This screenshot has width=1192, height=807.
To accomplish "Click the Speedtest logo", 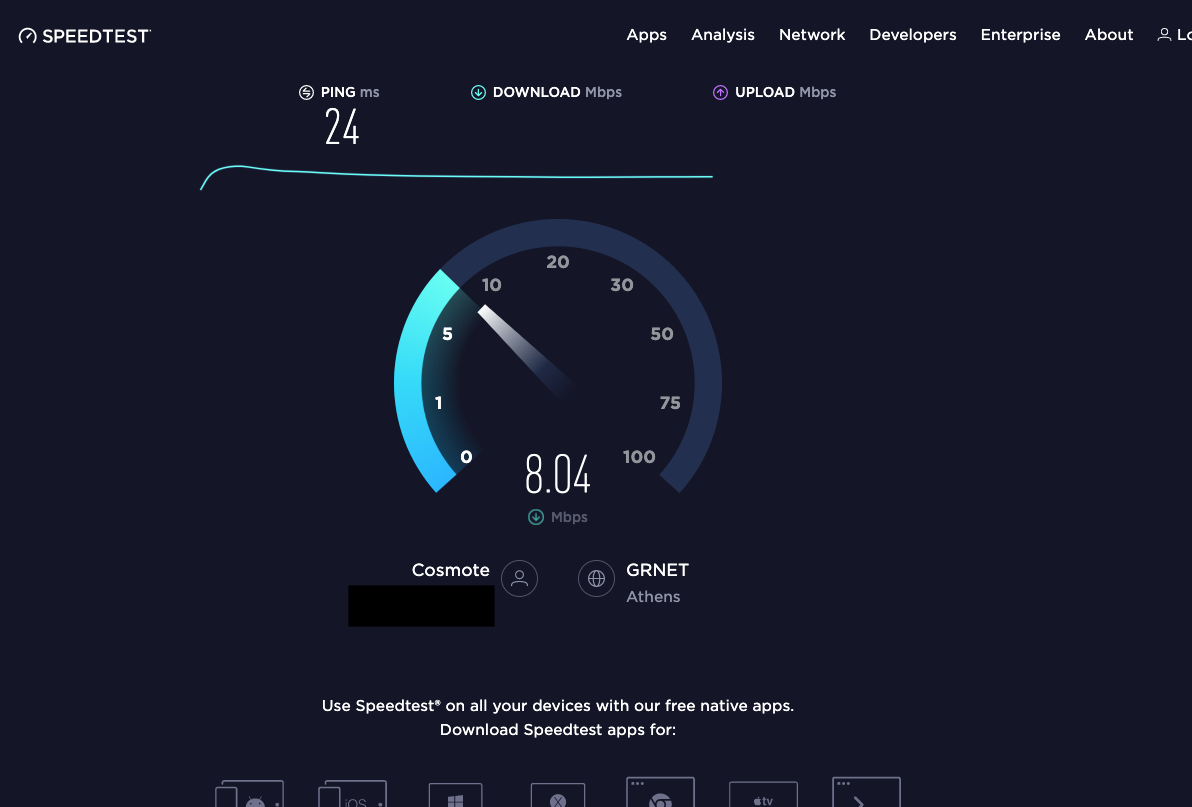I will [85, 36].
